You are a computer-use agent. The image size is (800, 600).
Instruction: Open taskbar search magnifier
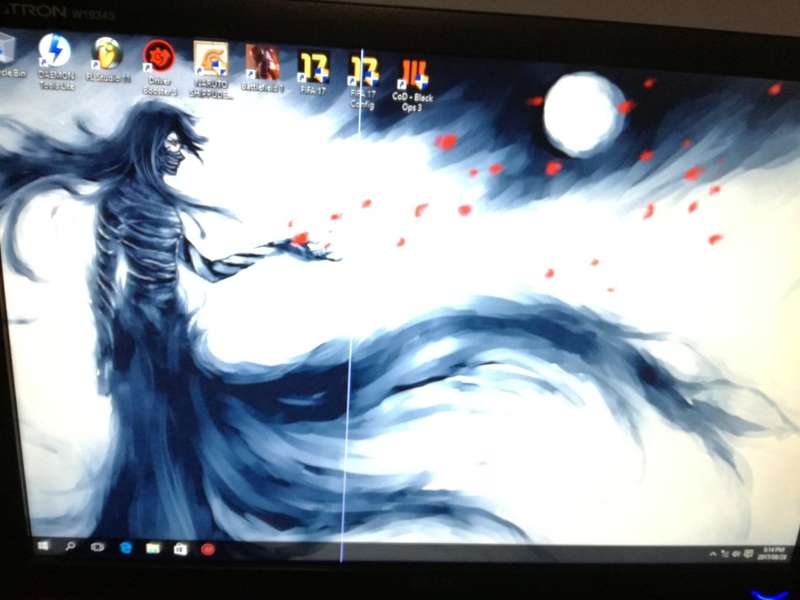[70, 546]
